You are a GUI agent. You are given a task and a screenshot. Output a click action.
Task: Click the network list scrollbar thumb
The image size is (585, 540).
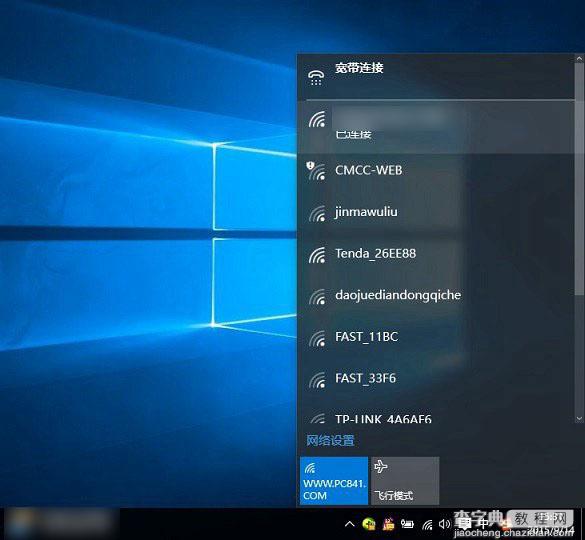(x=579, y=179)
